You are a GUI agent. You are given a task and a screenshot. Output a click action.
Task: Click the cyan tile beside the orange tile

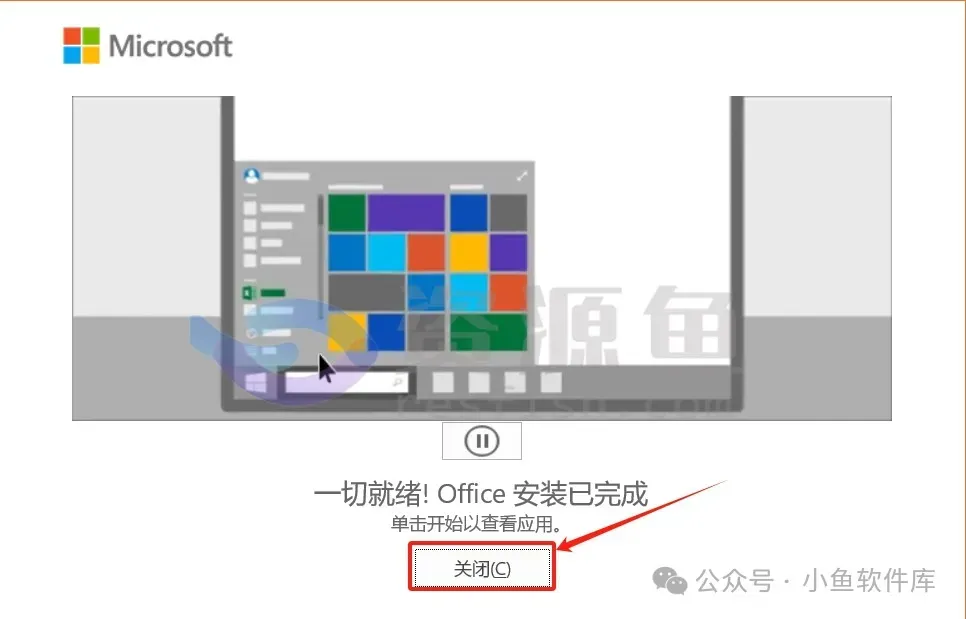386,253
